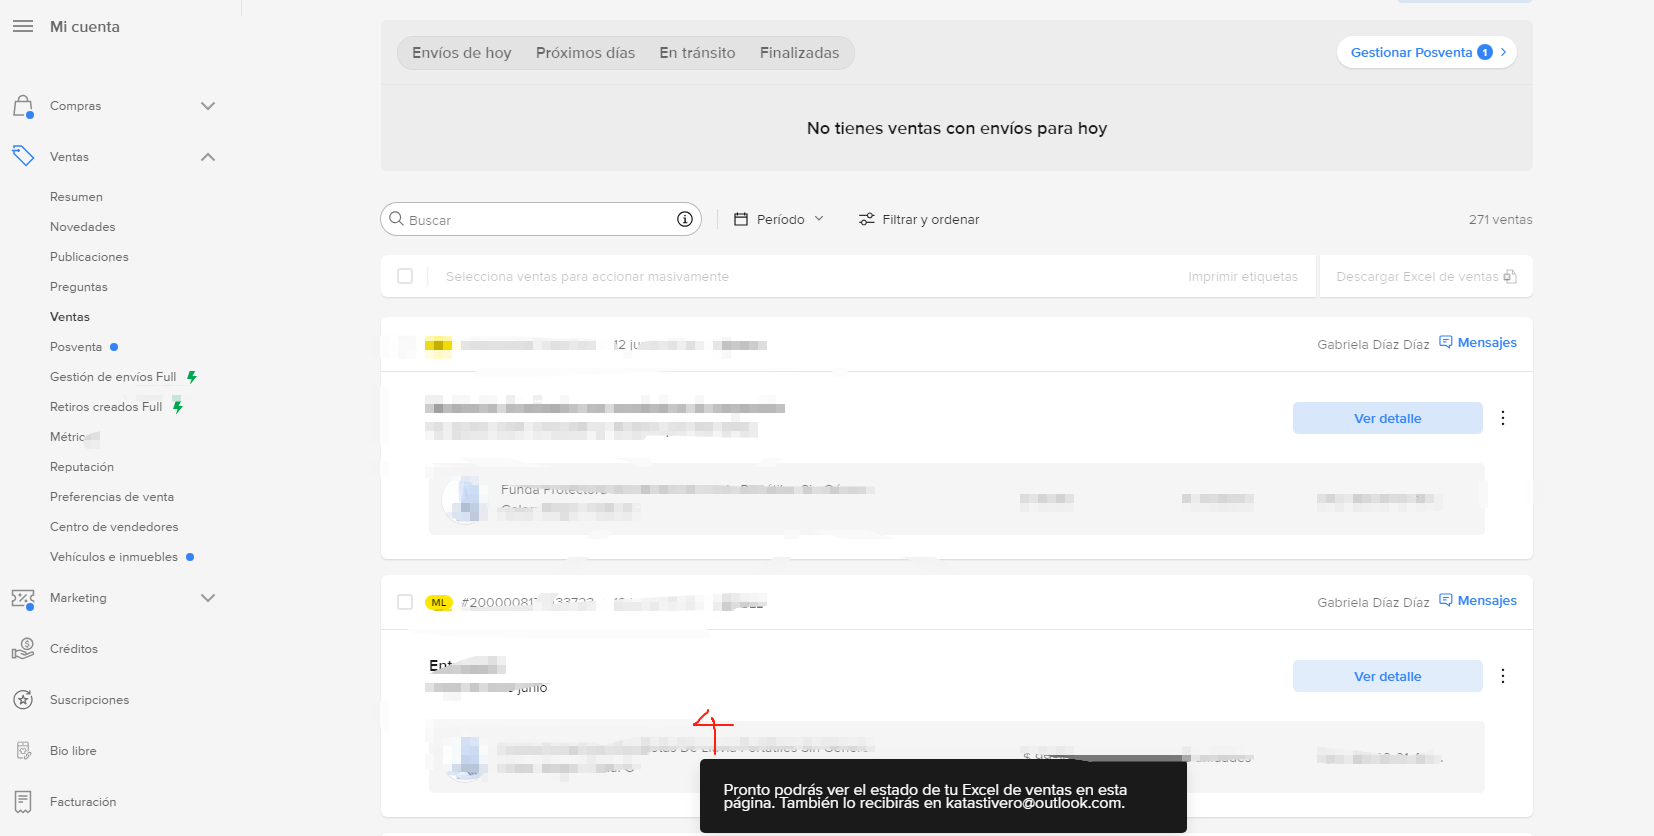Click the Compras shopping bag icon
Image resolution: width=1654 pixels, height=836 pixels.
pyautogui.click(x=23, y=106)
